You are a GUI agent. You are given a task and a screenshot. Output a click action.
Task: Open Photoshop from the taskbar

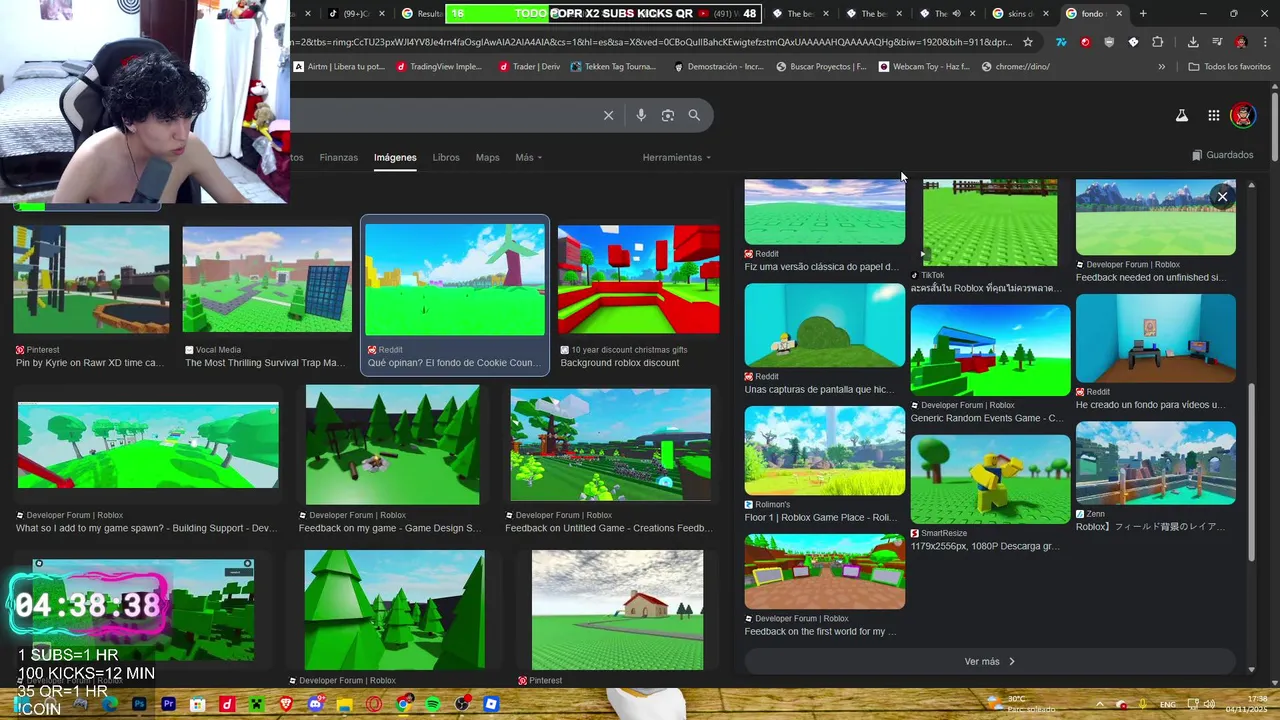pyautogui.click(x=139, y=704)
